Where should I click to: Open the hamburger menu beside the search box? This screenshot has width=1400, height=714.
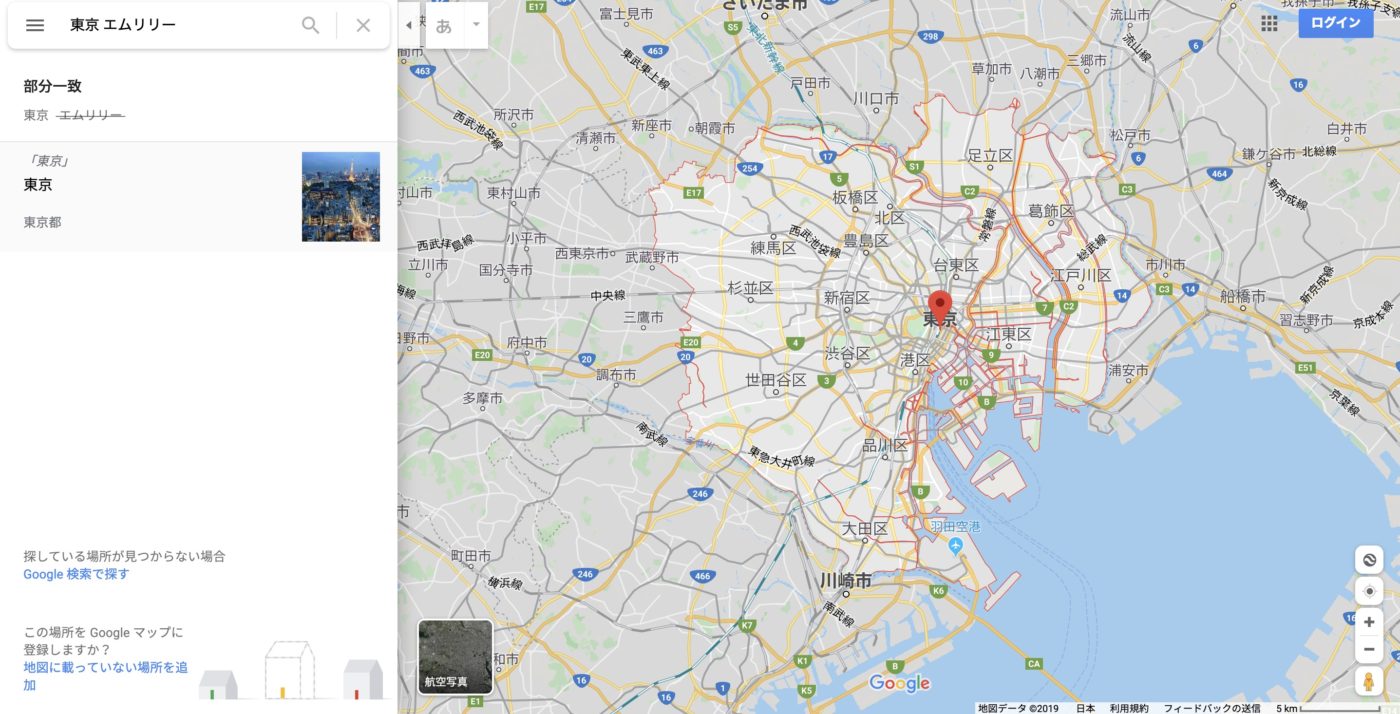35,25
